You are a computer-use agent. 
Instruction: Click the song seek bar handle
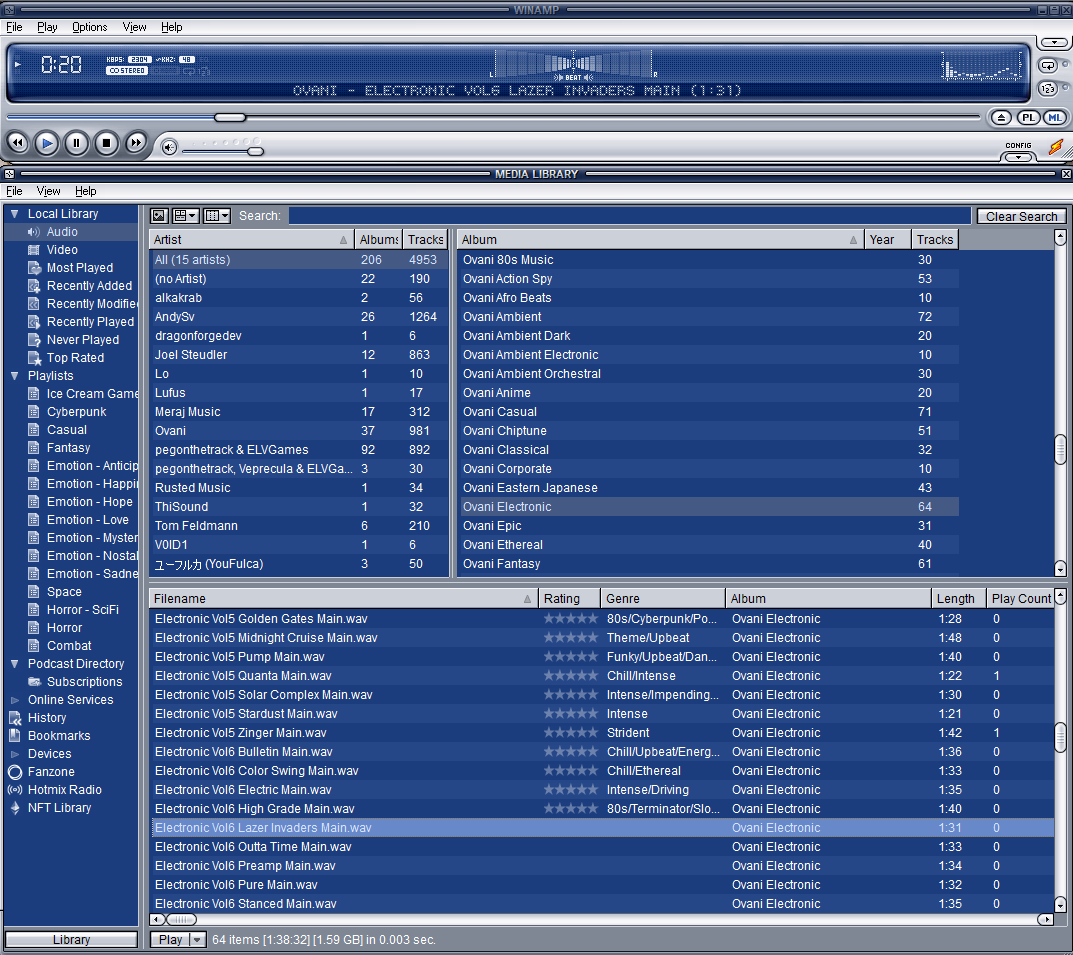[x=230, y=118]
